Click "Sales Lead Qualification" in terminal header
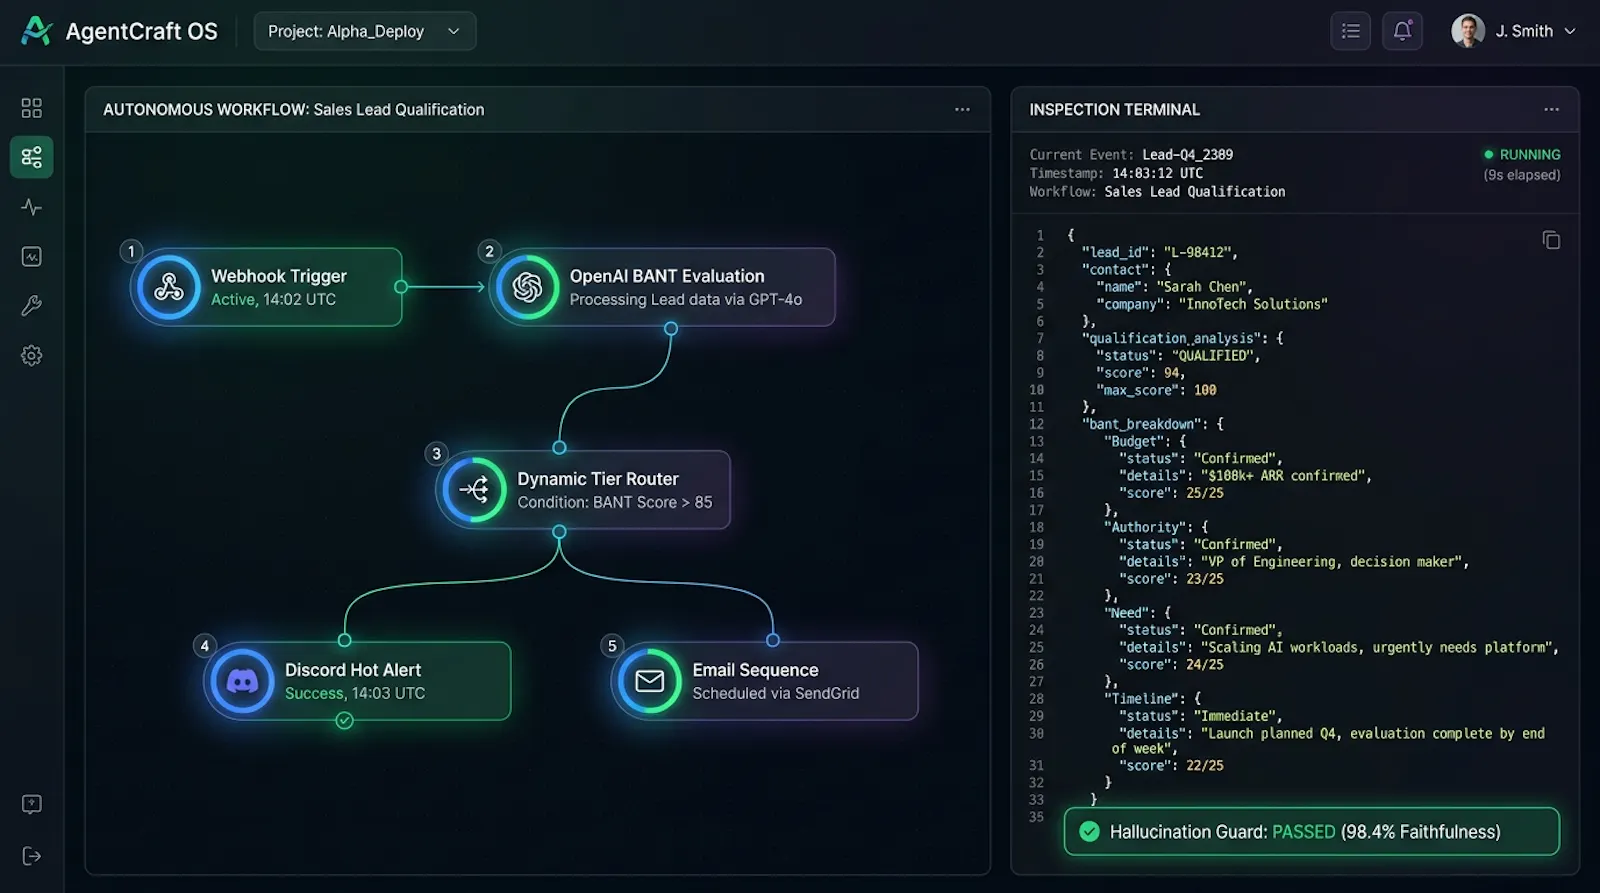The height and width of the screenshot is (893, 1600). click(1195, 192)
